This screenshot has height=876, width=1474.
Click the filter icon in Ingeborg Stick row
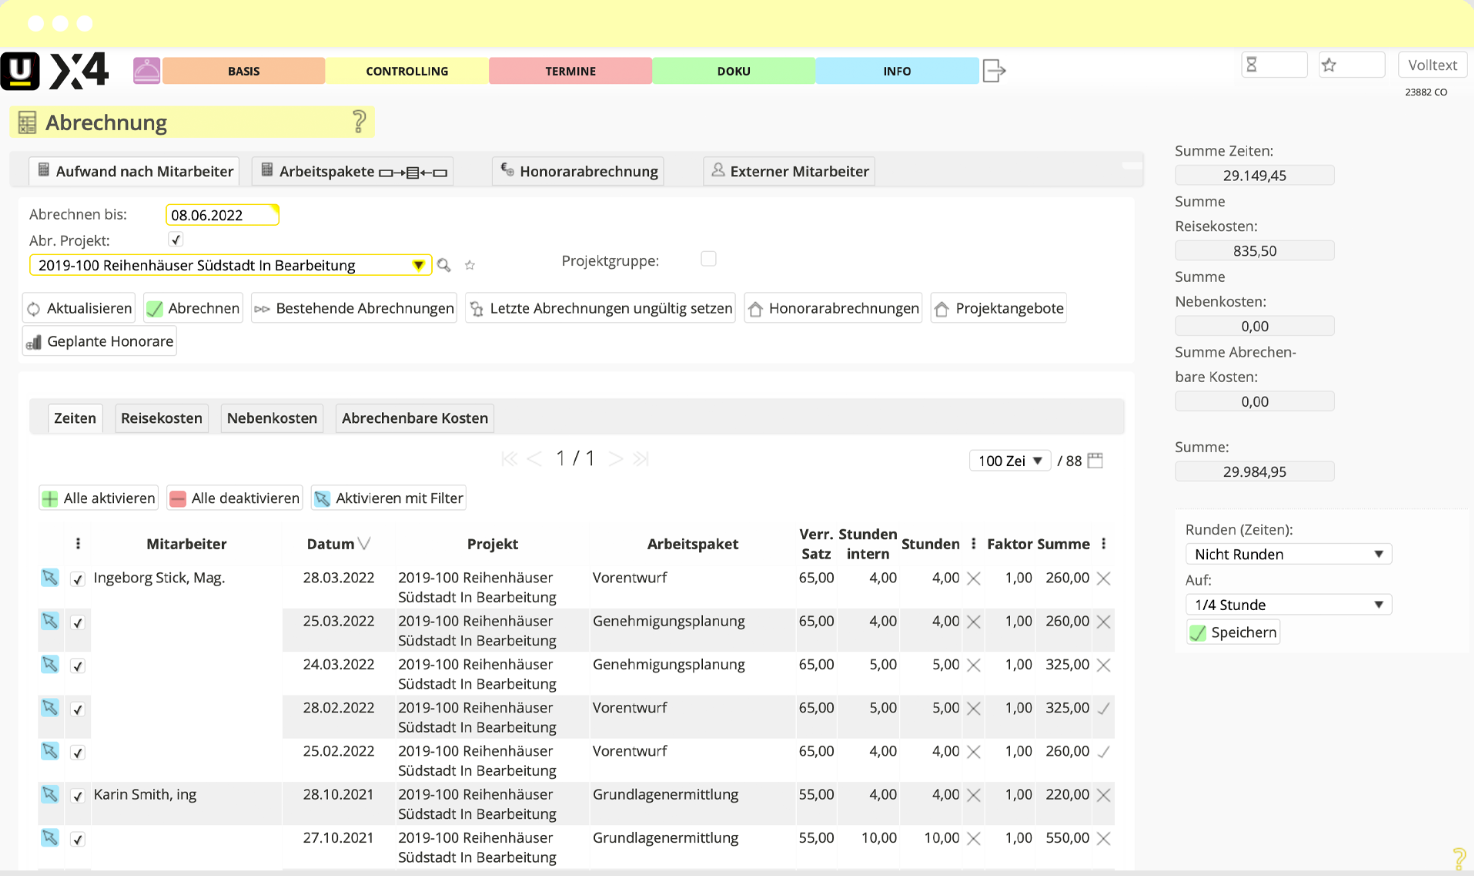click(x=50, y=578)
